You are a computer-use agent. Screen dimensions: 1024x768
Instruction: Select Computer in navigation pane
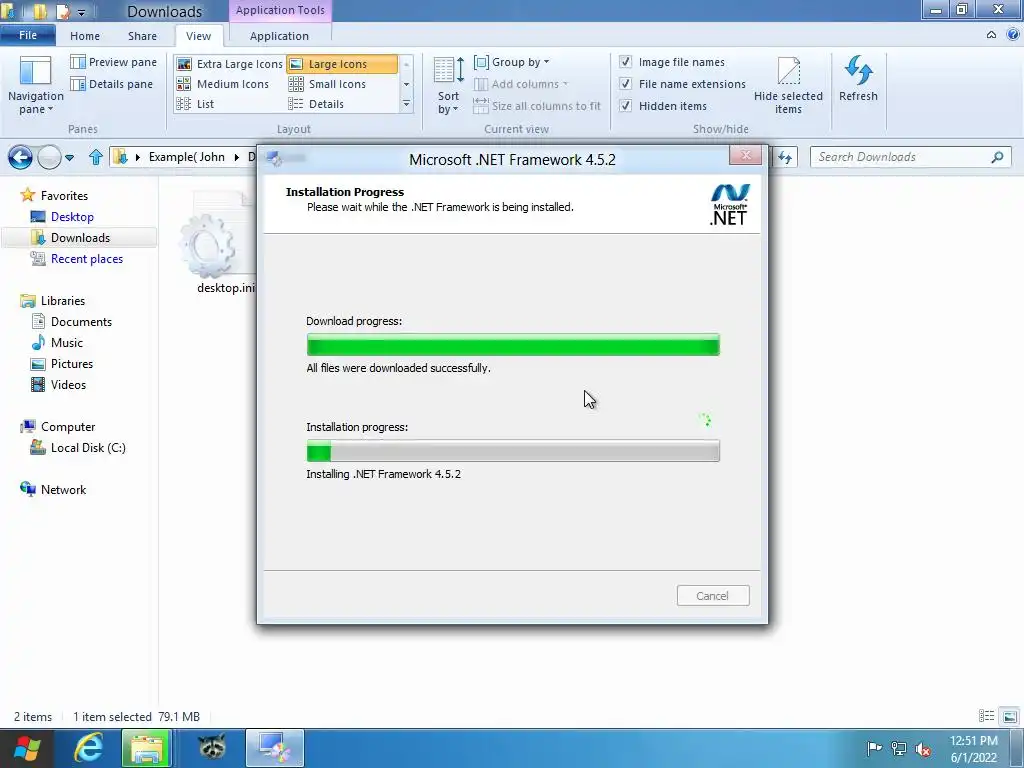pyautogui.click(x=68, y=426)
